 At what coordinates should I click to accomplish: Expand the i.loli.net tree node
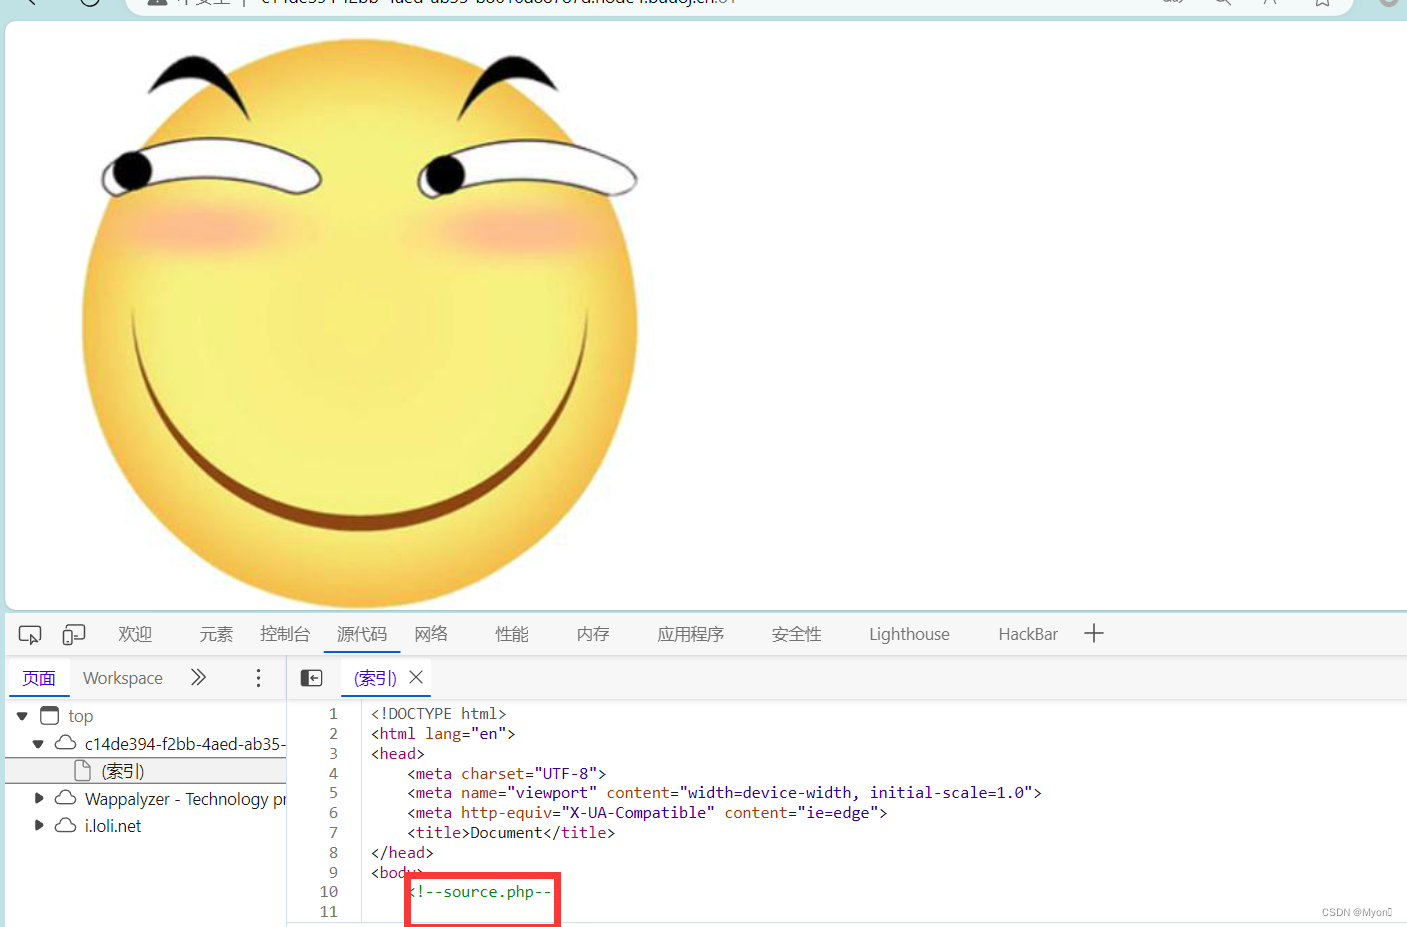(39, 825)
